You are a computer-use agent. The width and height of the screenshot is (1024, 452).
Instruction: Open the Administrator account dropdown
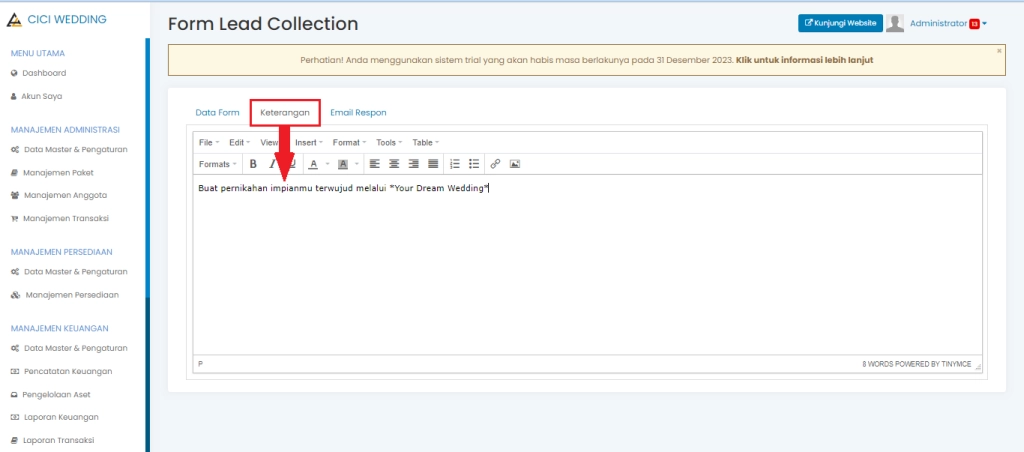click(x=948, y=23)
